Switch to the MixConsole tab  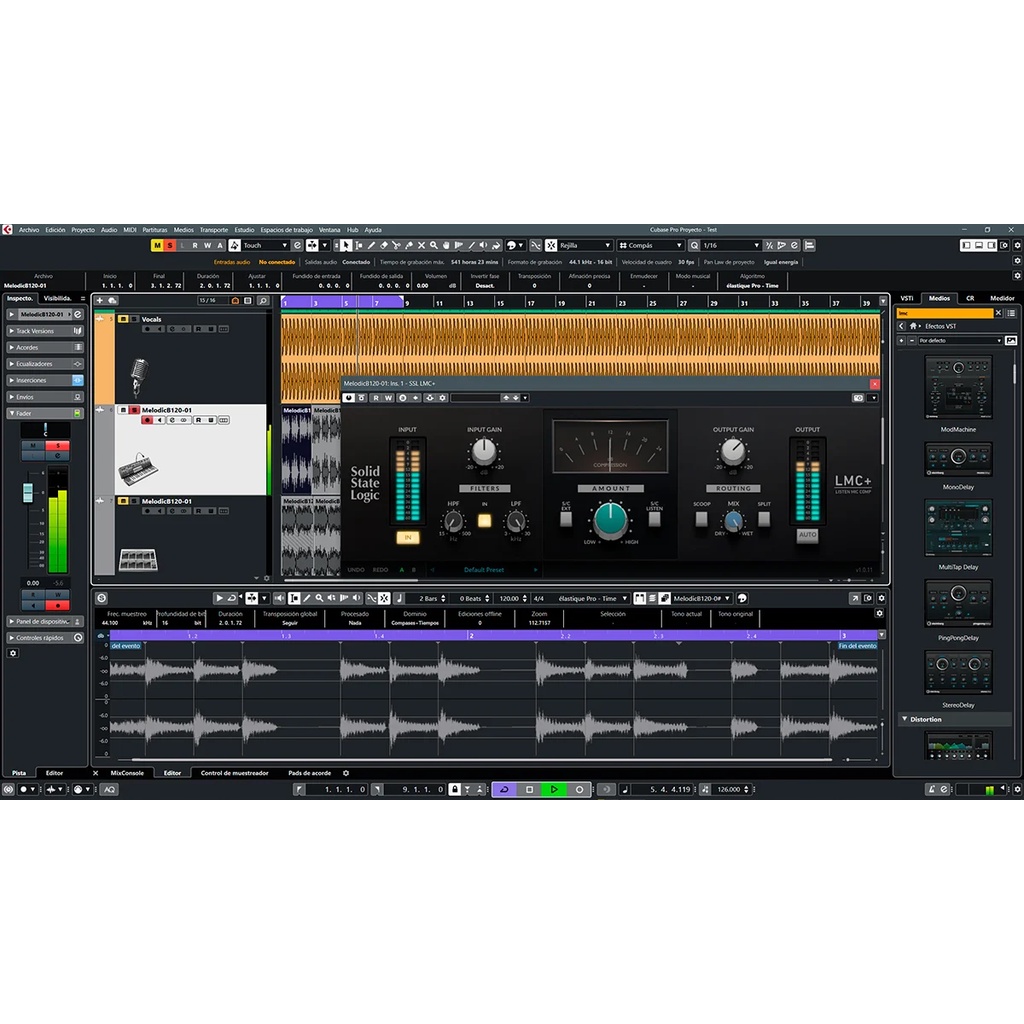click(x=127, y=773)
